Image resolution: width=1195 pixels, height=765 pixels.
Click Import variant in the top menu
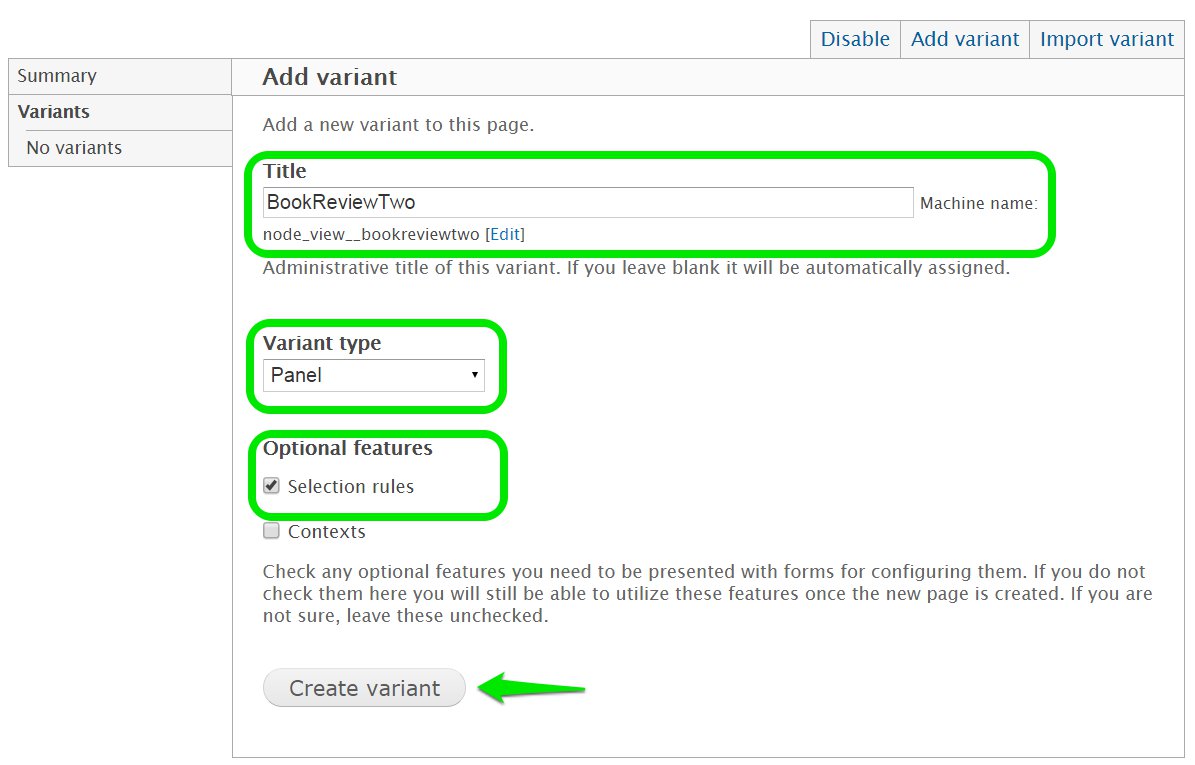pyautogui.click(x=1106, y=39)
